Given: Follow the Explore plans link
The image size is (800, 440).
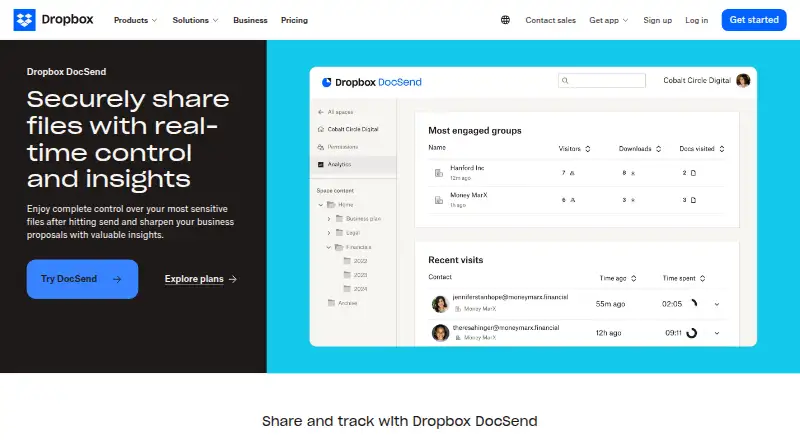Looking at the screenshot, I should [x=201, y=279].
